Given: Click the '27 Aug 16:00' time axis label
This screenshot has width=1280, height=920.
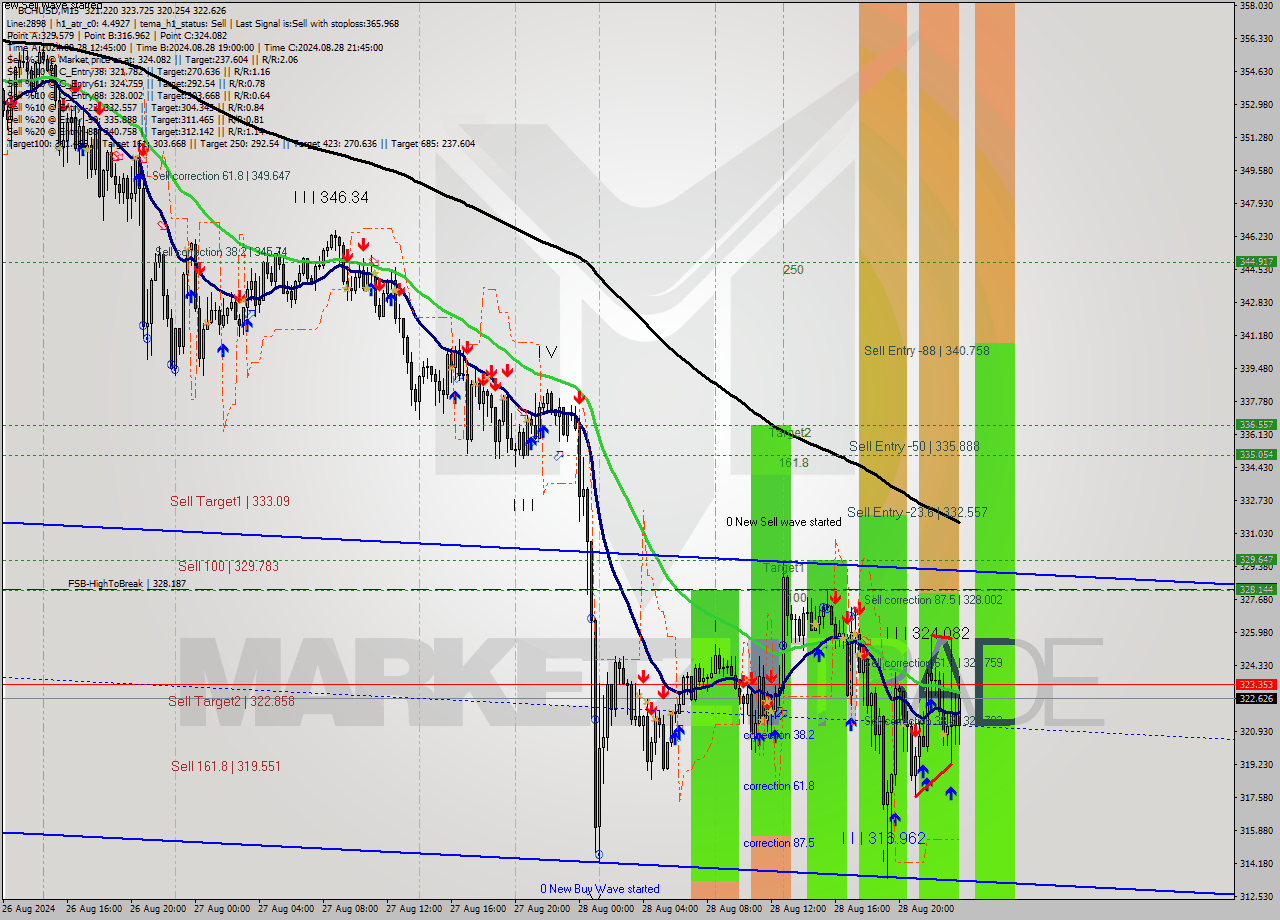Looking at the screenshot, I should coord(477,909).
